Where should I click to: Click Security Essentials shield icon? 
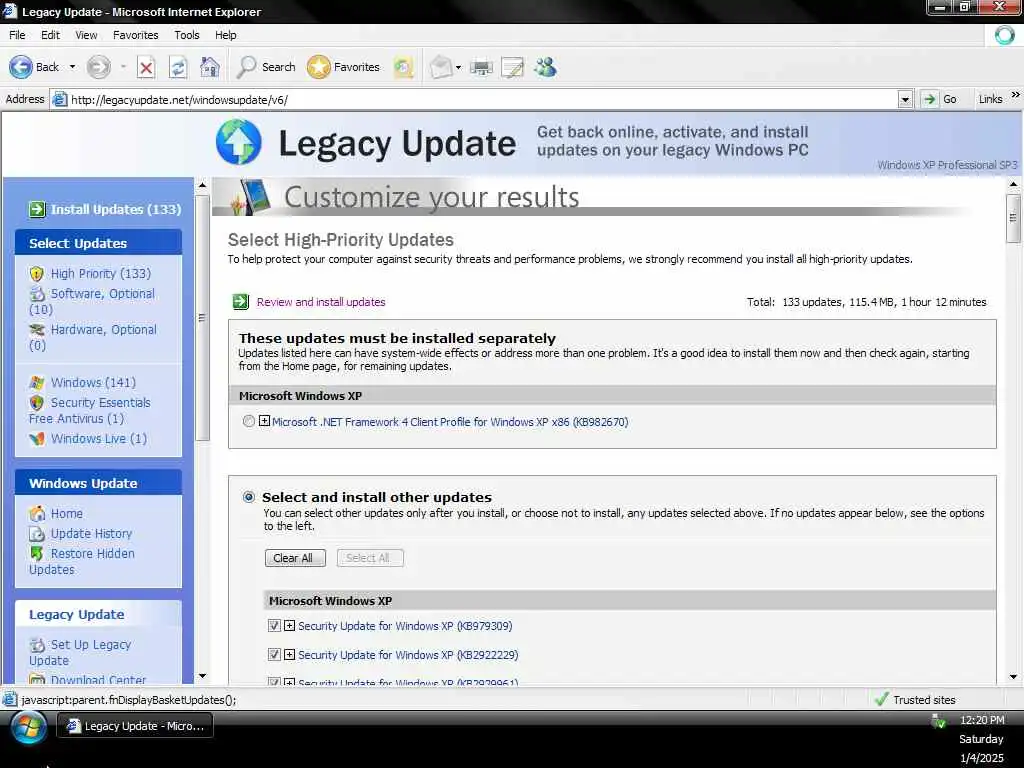point(37,403)
